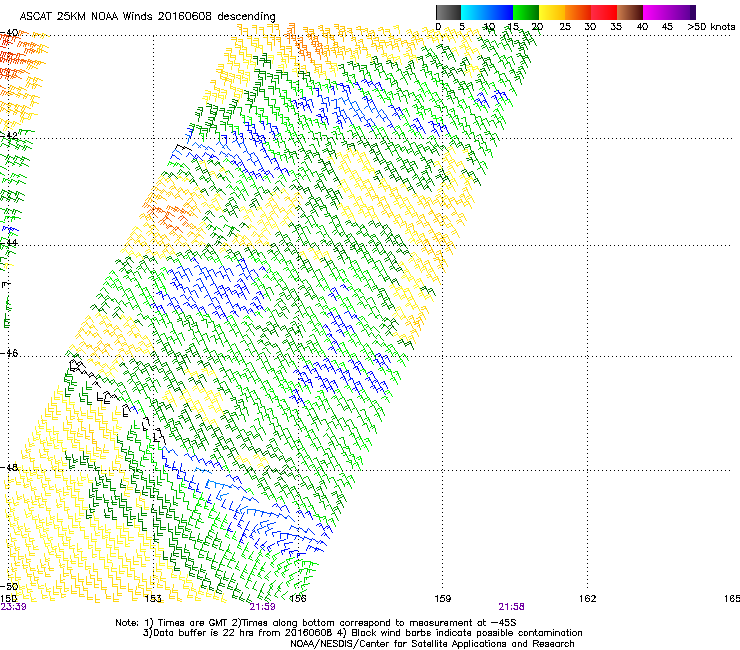Viewport: 740px width, 650px height.
Task: Click the purple time stamp '21:58'
Action: (x=512, y=607)
